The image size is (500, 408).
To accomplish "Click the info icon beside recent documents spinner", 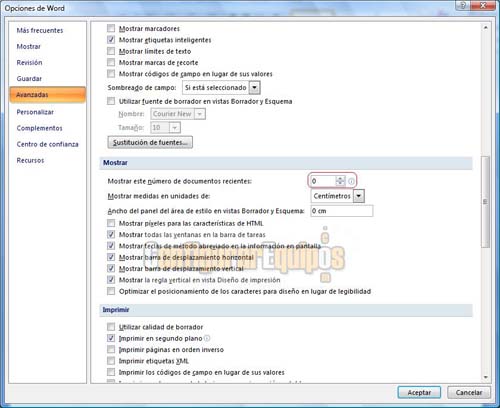I will tap(351, 181).
